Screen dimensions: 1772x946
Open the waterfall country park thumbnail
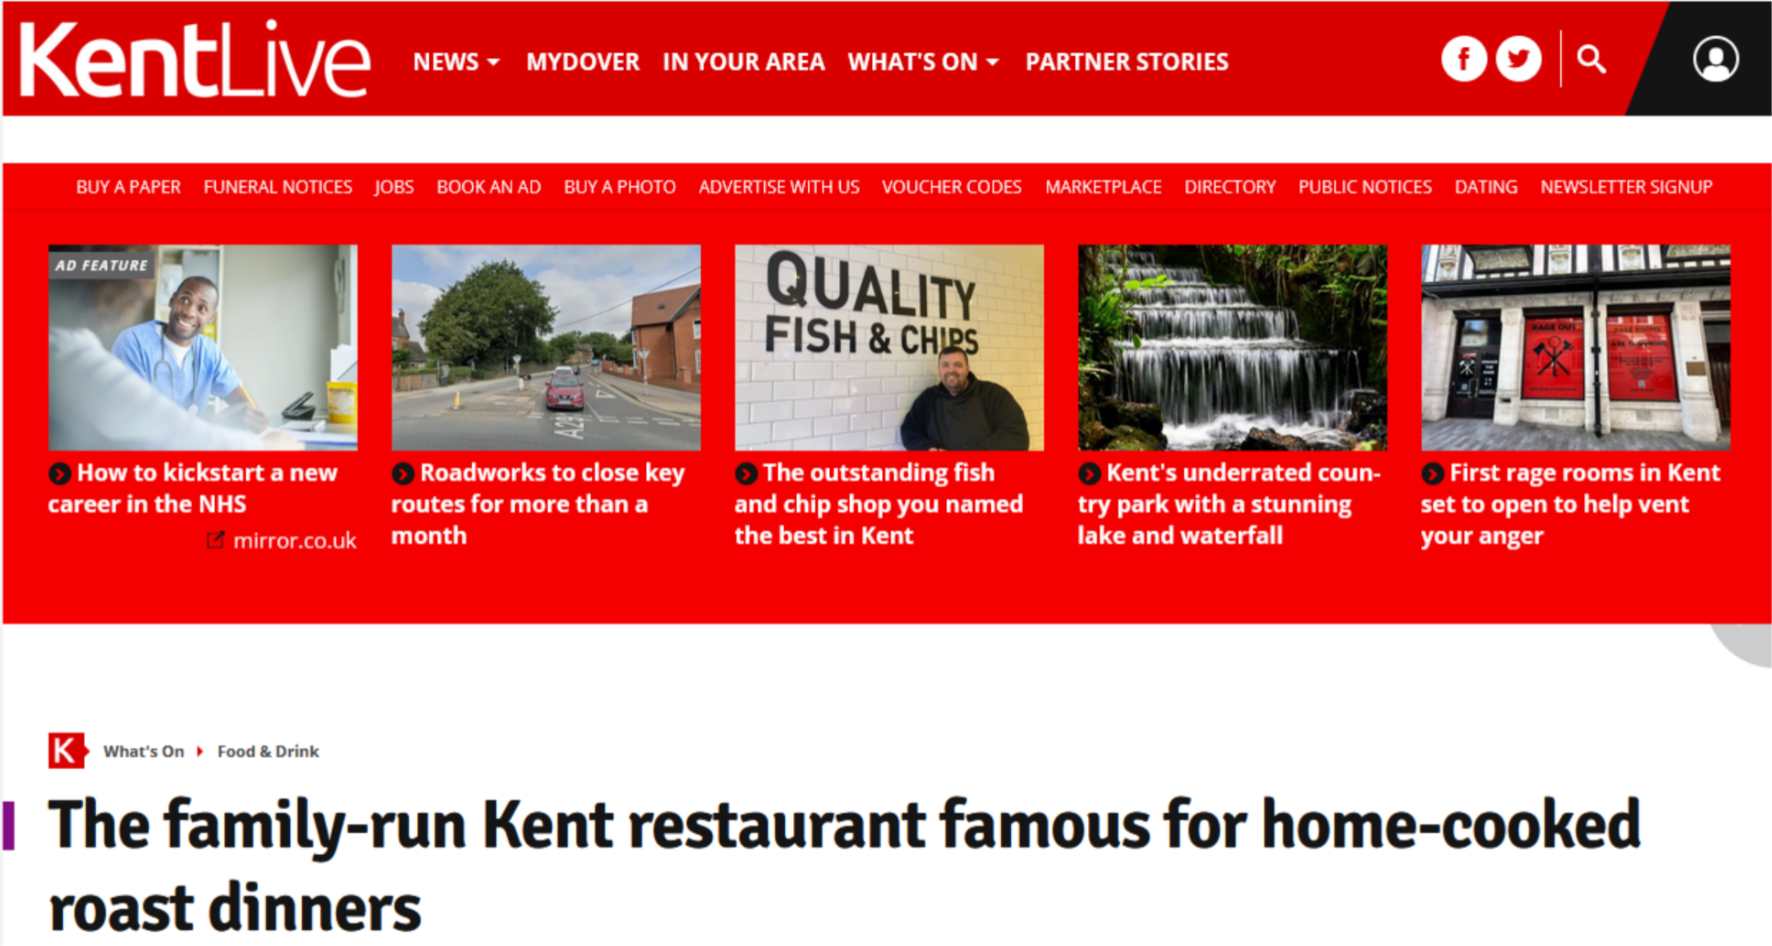(1232, 347)
